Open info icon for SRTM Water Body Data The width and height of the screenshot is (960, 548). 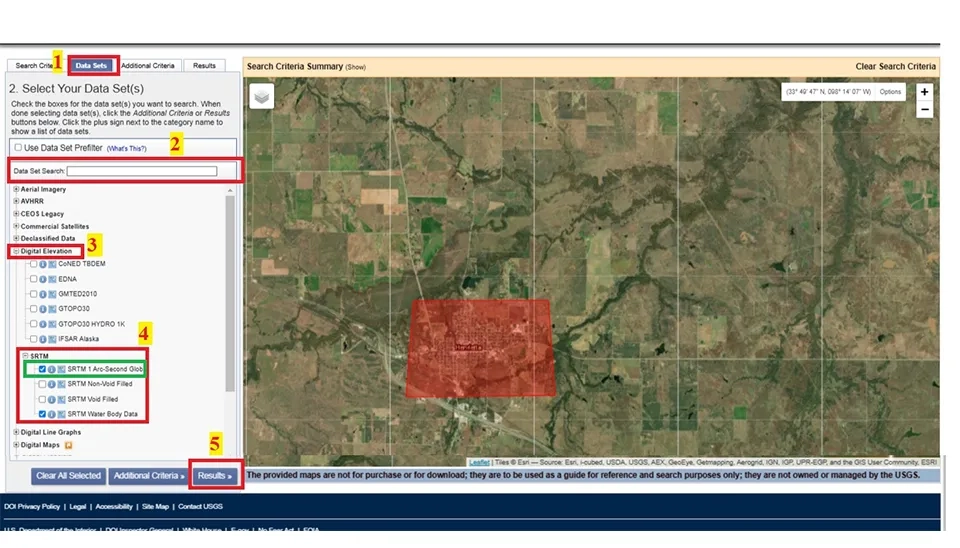(x=52, y=415)
